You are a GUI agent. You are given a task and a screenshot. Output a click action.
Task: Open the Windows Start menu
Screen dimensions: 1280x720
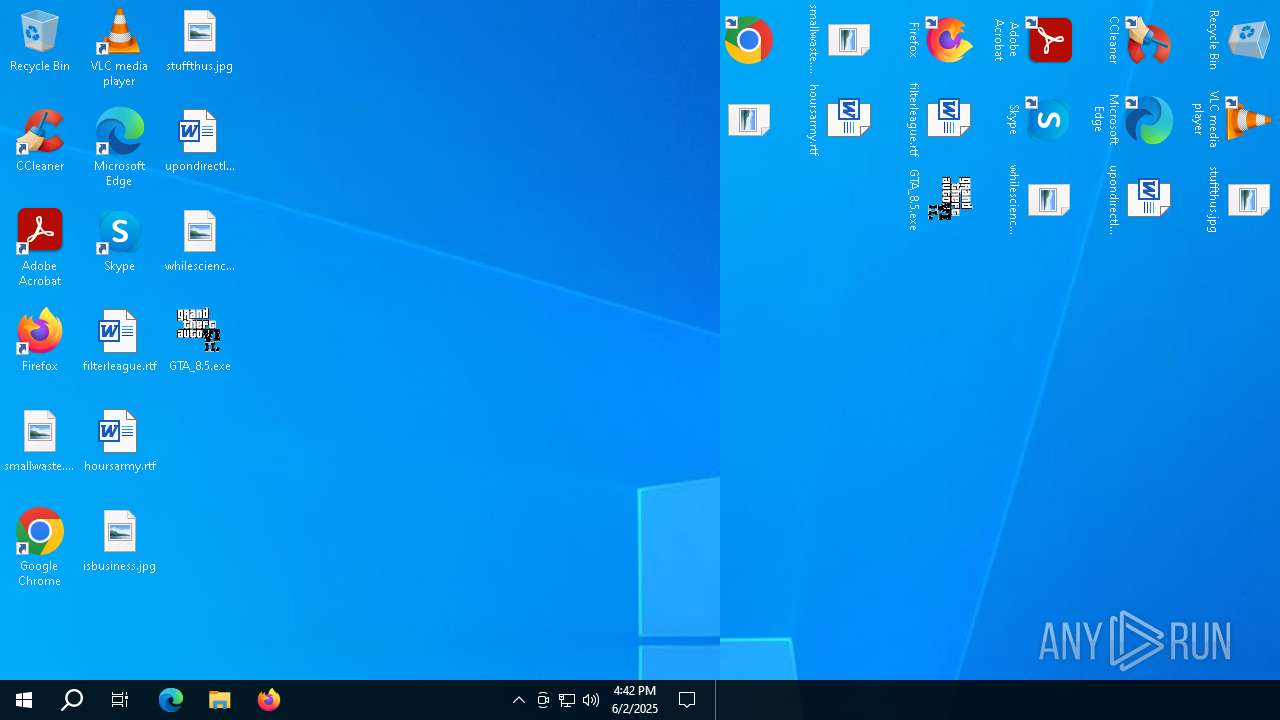click(24, 700)
